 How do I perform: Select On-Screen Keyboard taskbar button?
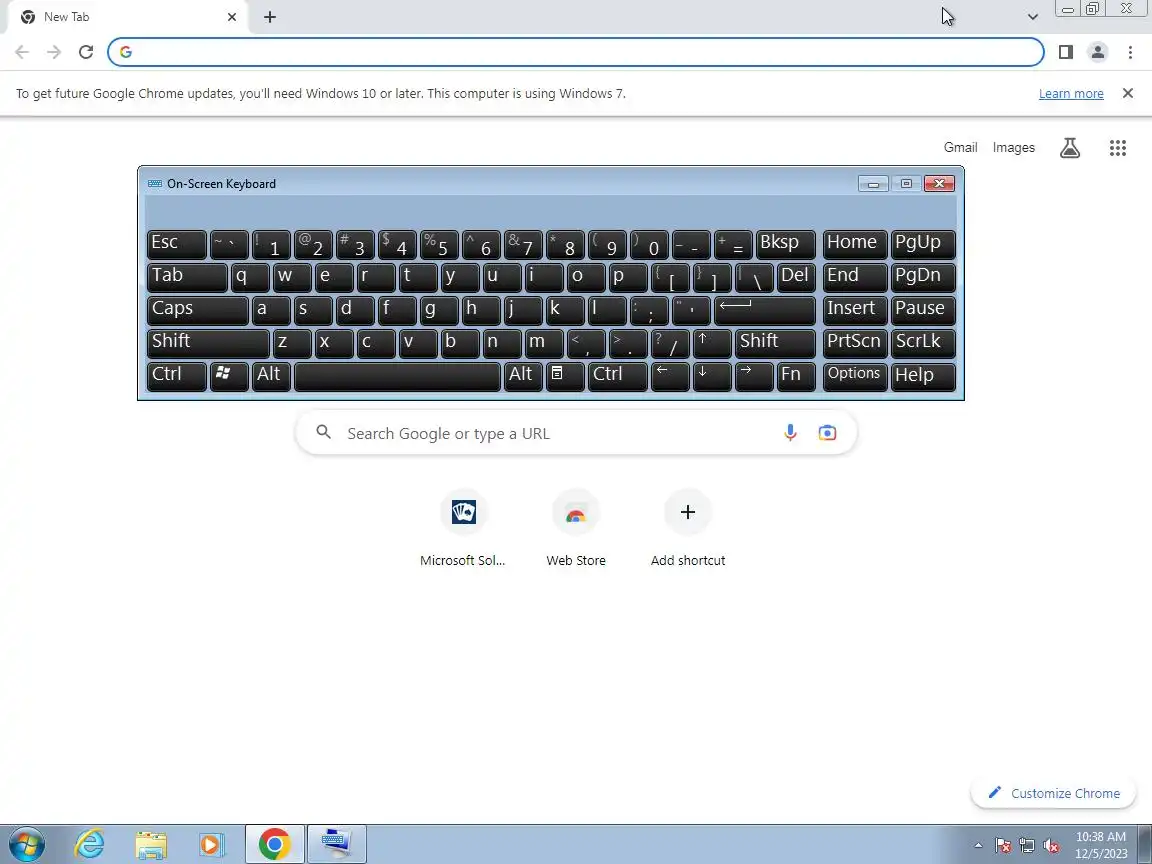coord(336,844)
